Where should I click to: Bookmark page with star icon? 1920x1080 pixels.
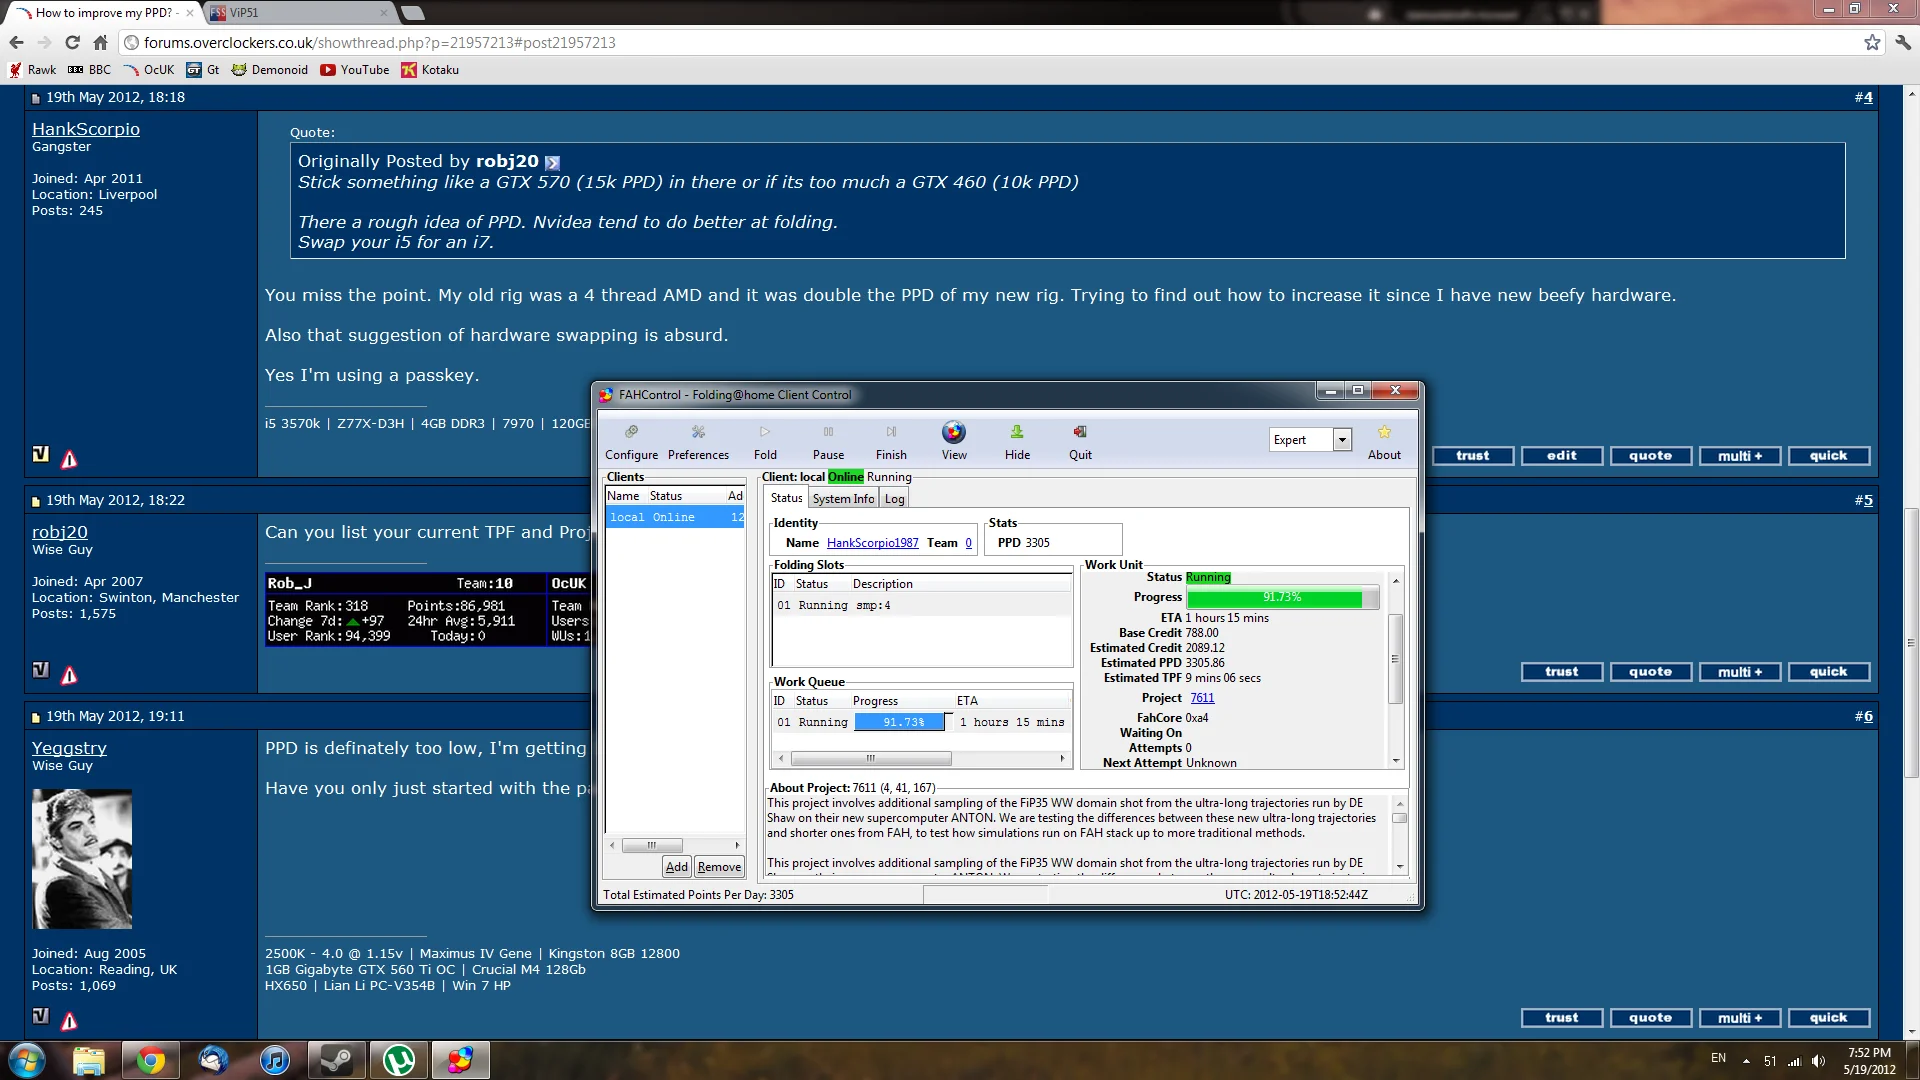pos(1872,42)
